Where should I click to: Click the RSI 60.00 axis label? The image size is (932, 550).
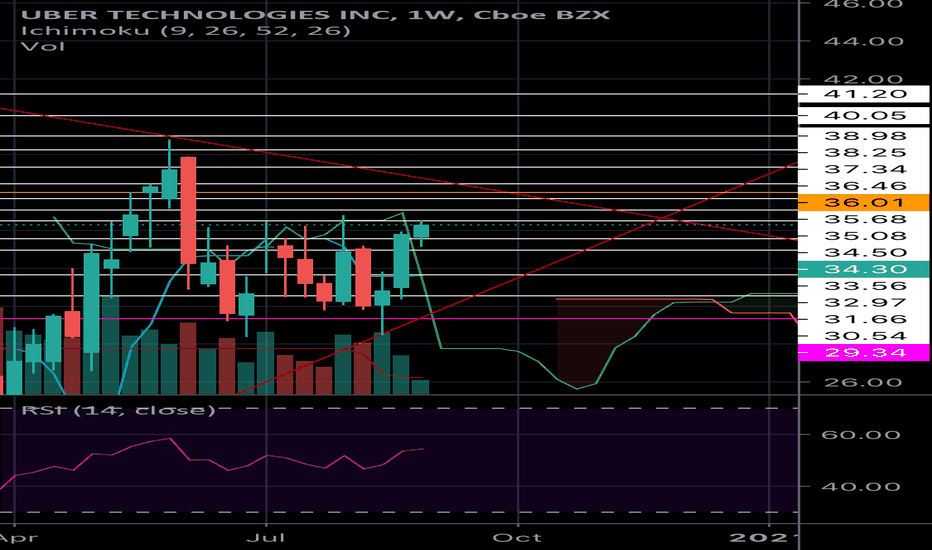[861, 435]
